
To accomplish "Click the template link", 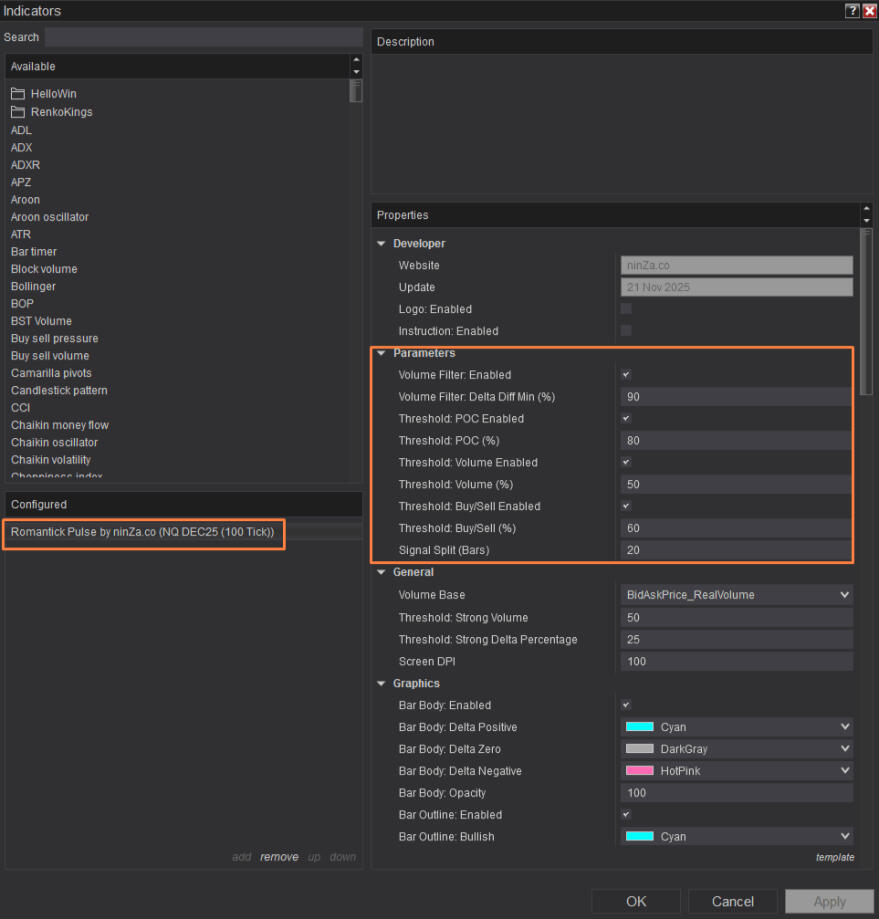I will pos(834,857).
